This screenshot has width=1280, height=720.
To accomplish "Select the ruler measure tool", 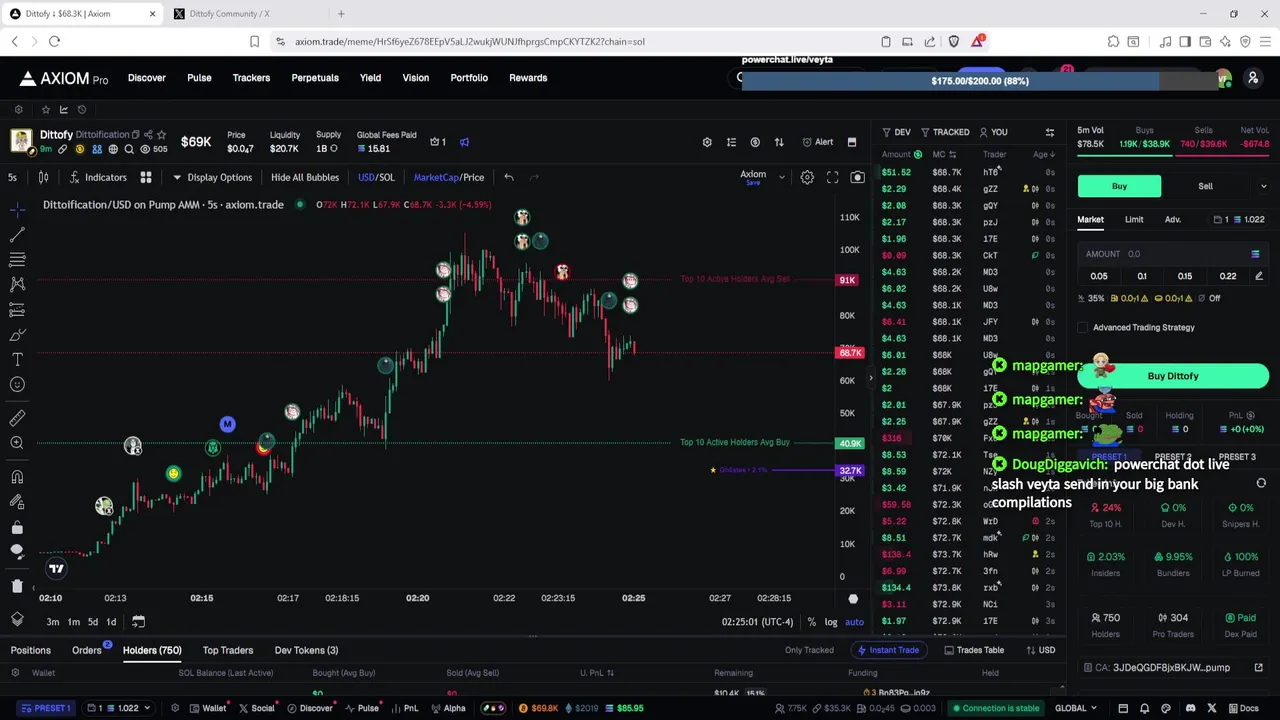I will (17, 418).
